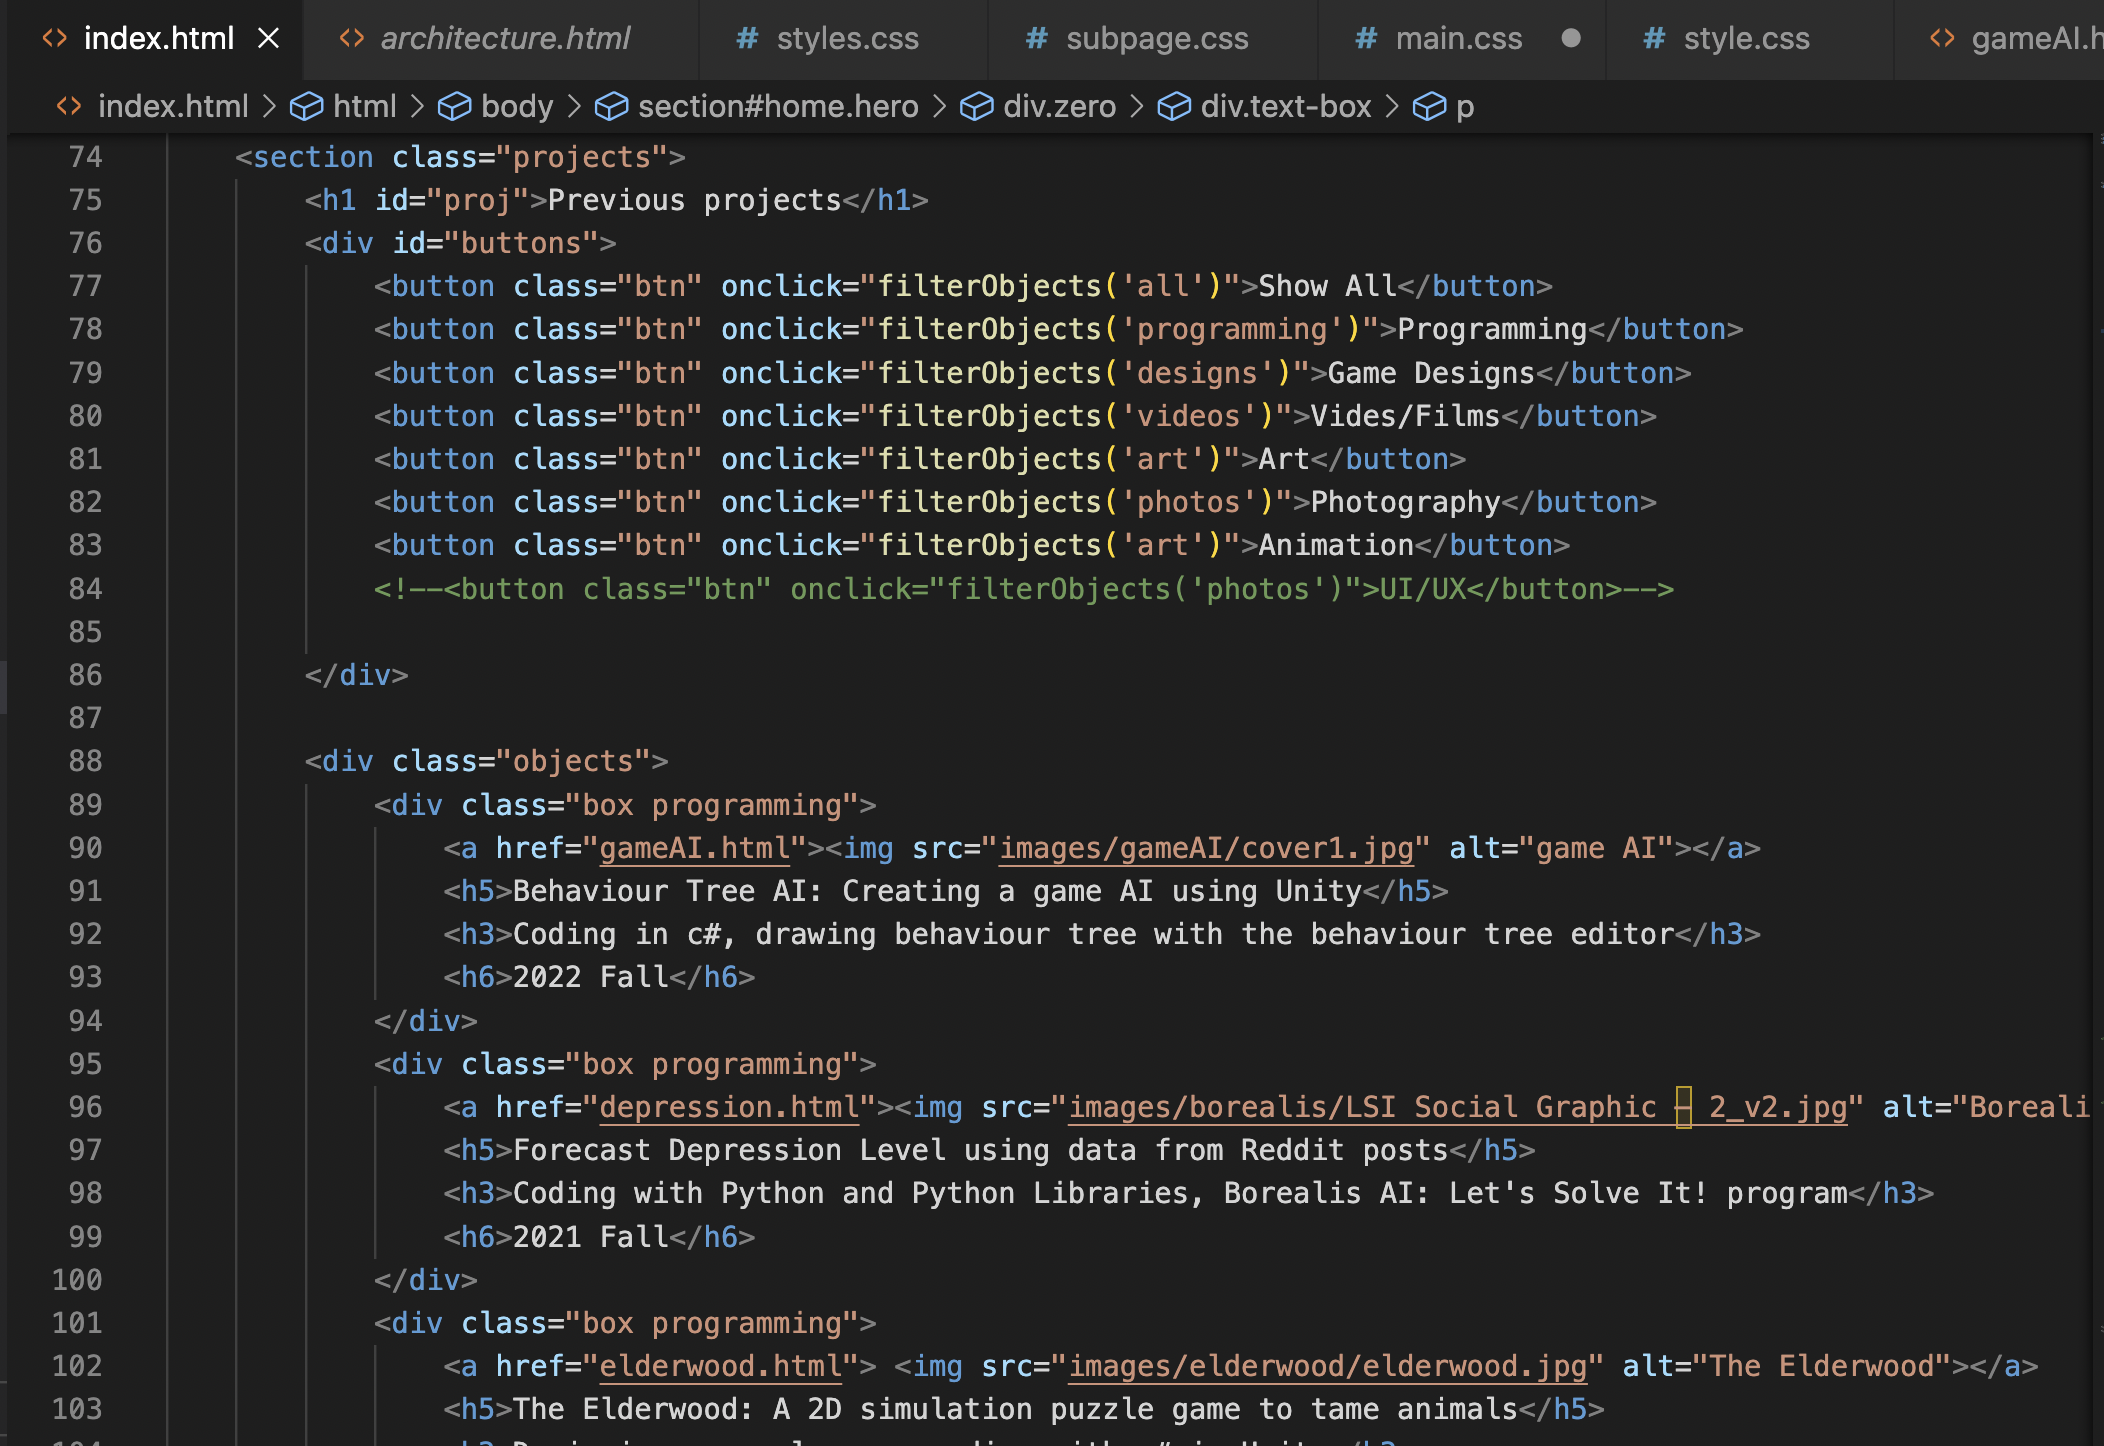Viewport: 2104px width, 1446px height.
Task: Click the cube icon beside section#home.hero breadcrumb
Action: click(x=612, y=106)
